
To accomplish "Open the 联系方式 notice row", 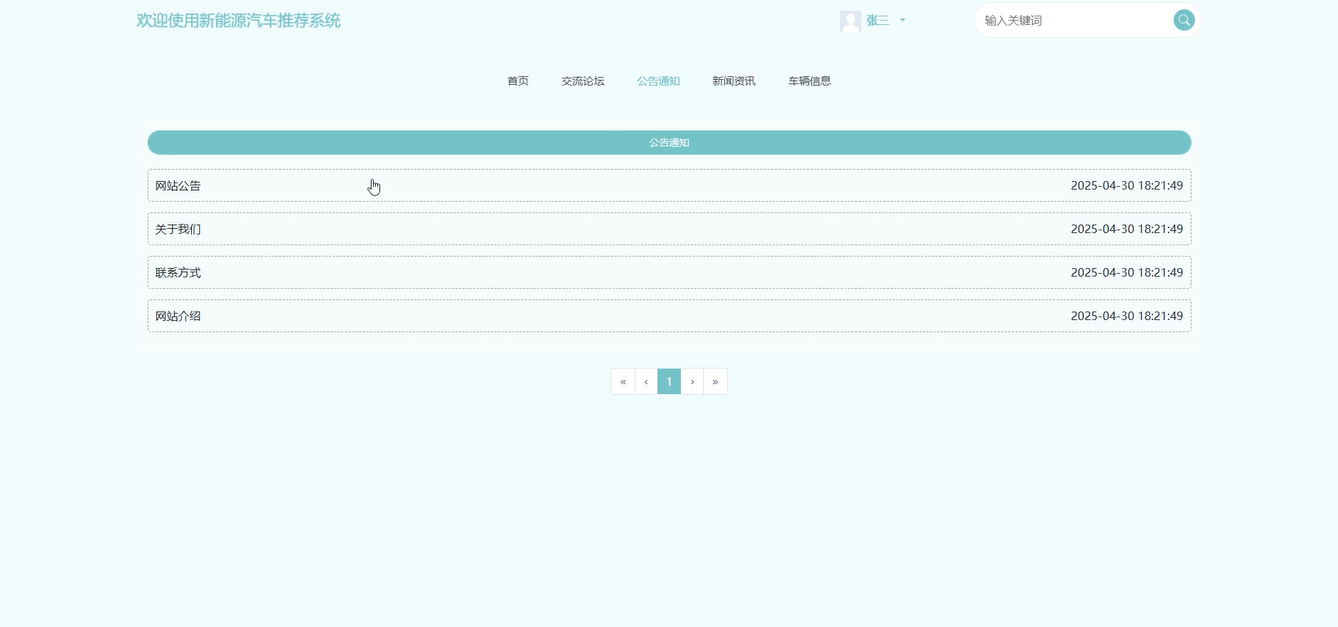I will click(669, 272).
